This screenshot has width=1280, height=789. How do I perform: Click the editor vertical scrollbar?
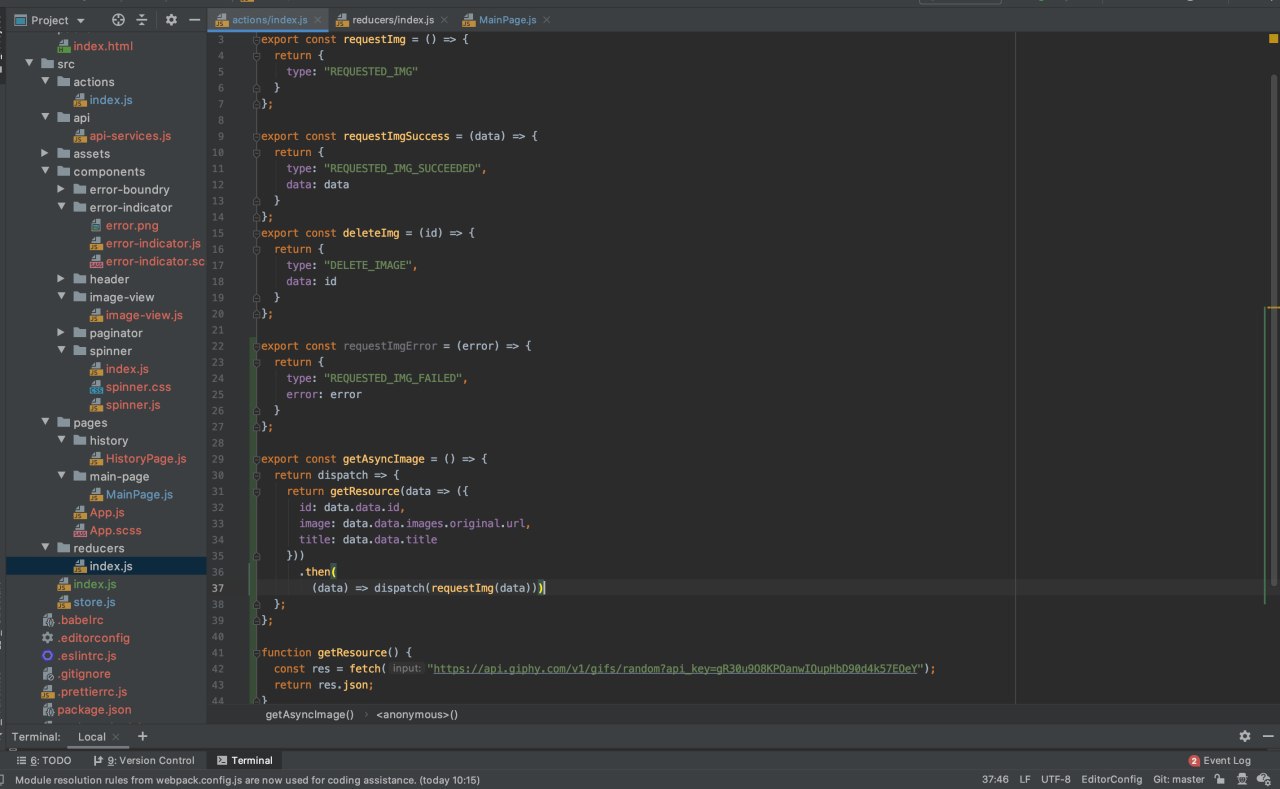1273,310
